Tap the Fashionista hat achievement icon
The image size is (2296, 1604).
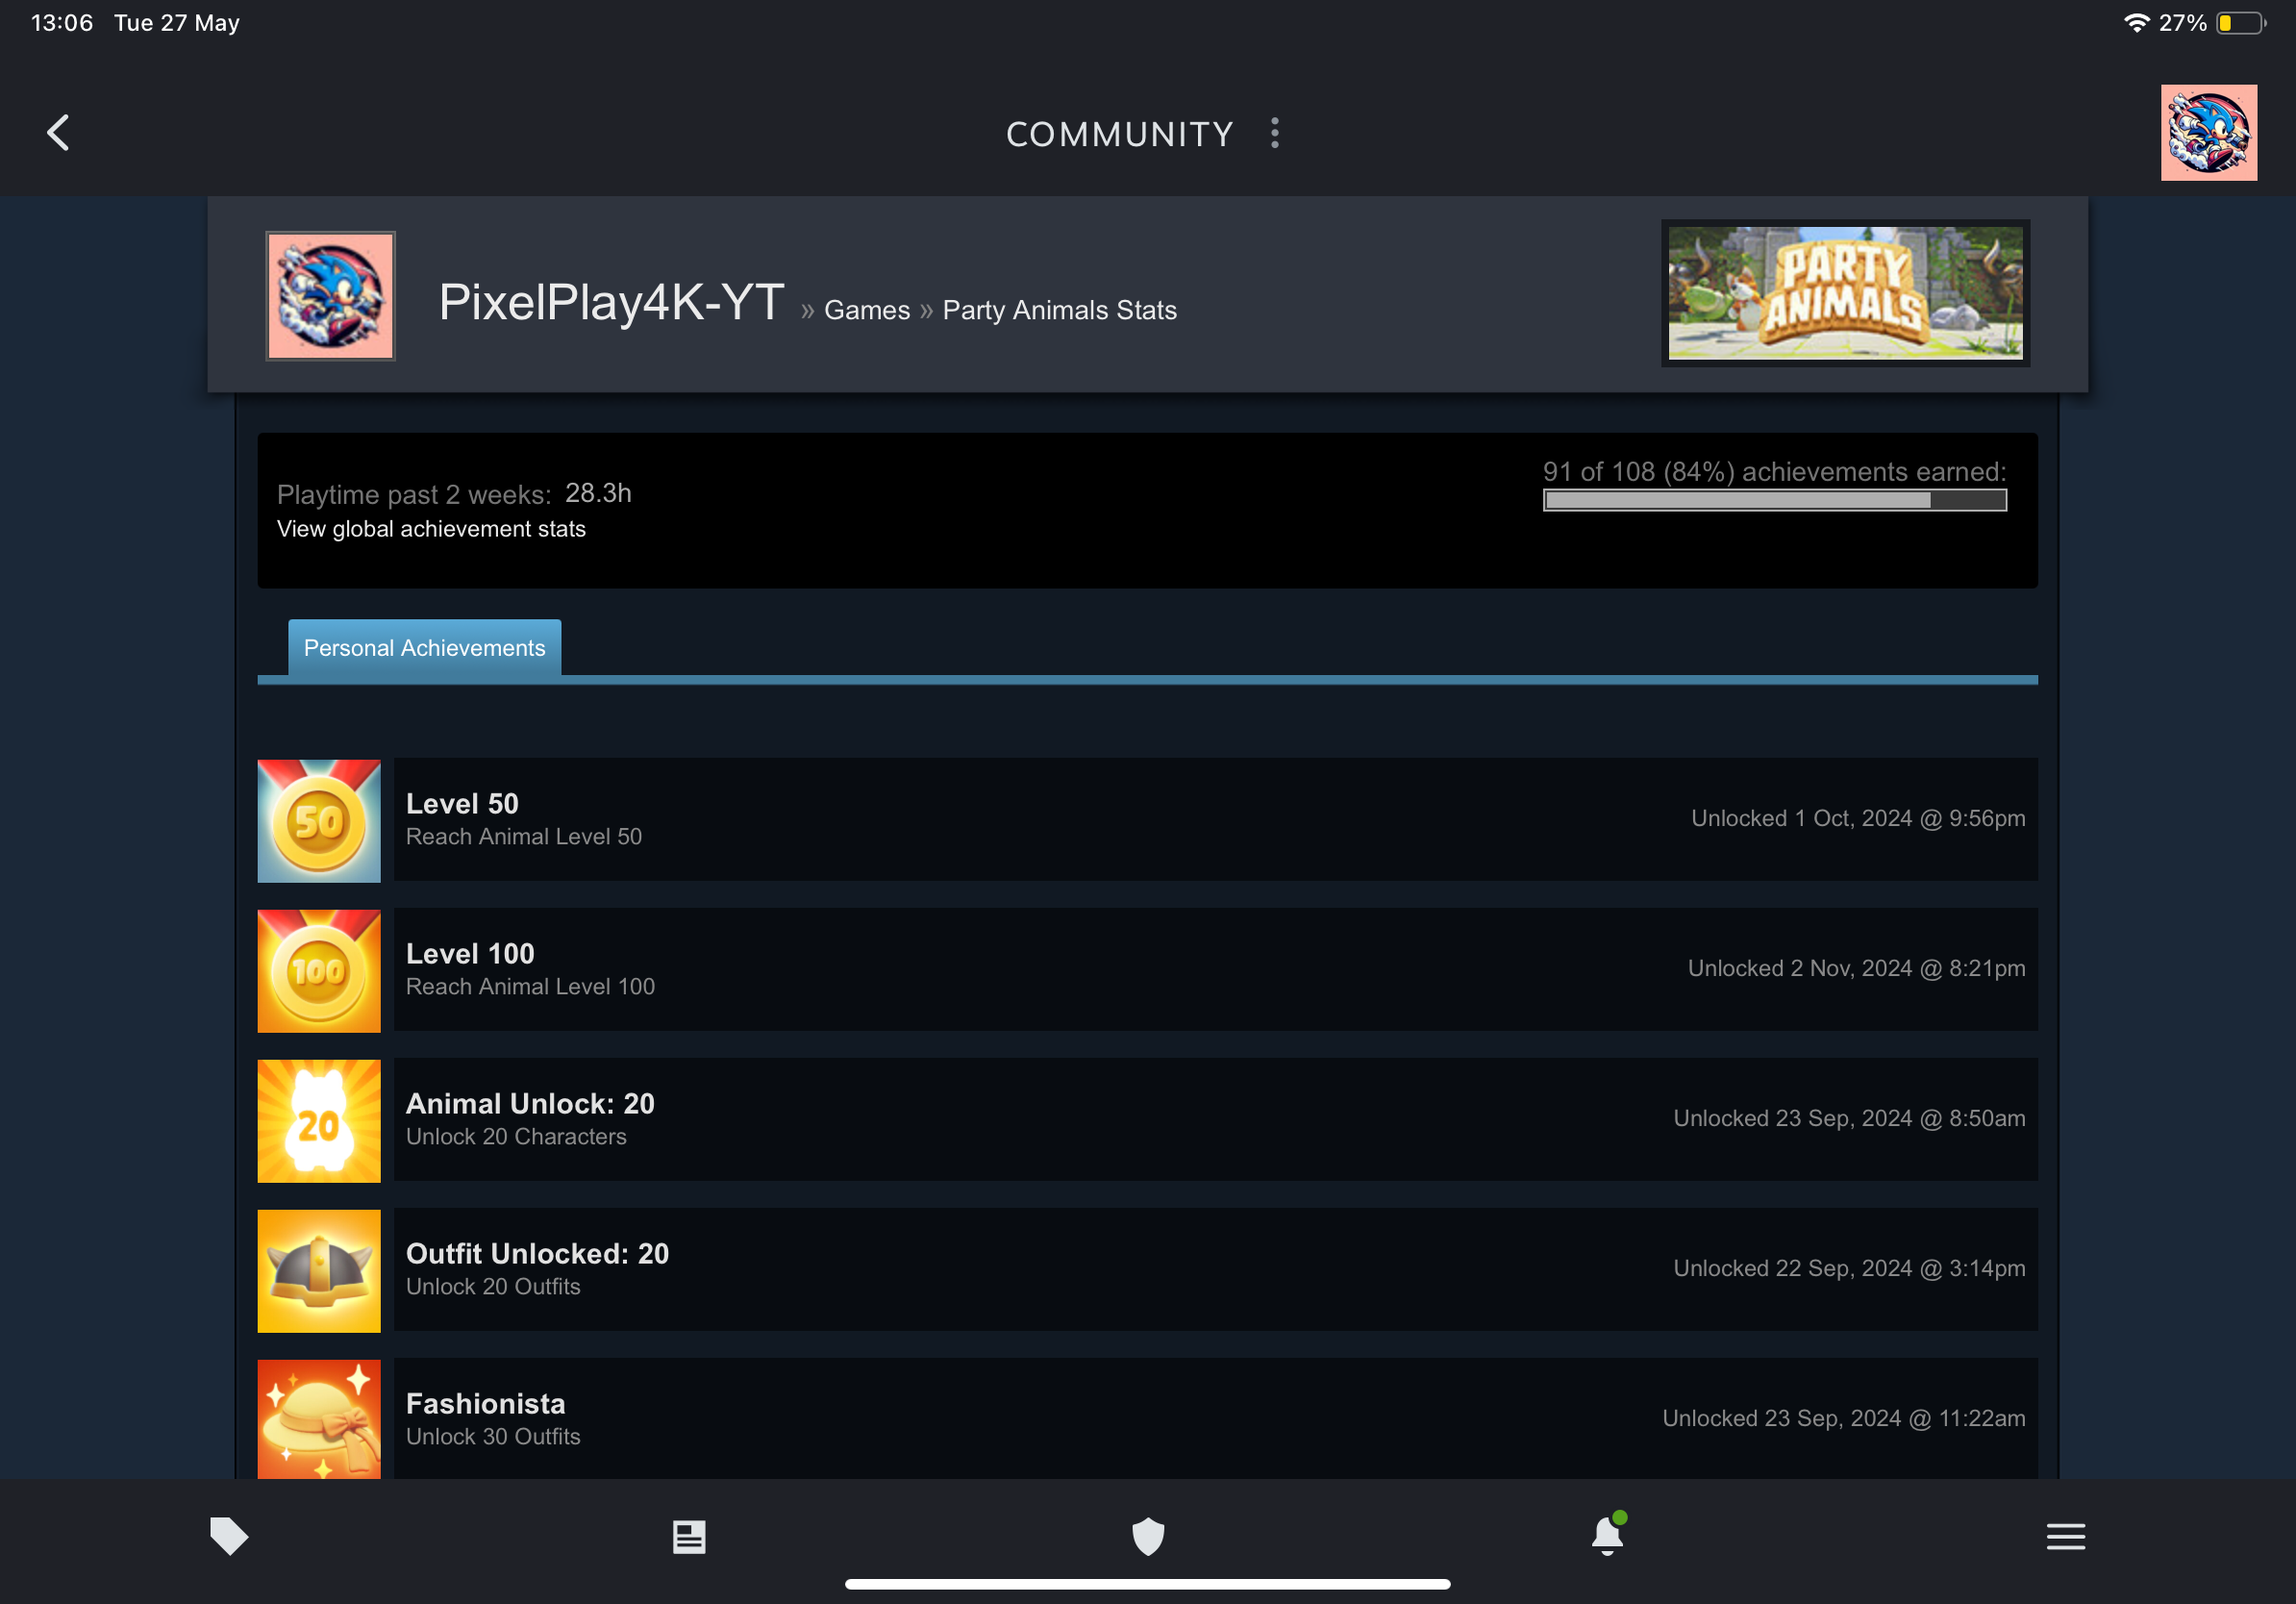point(319,1418)
